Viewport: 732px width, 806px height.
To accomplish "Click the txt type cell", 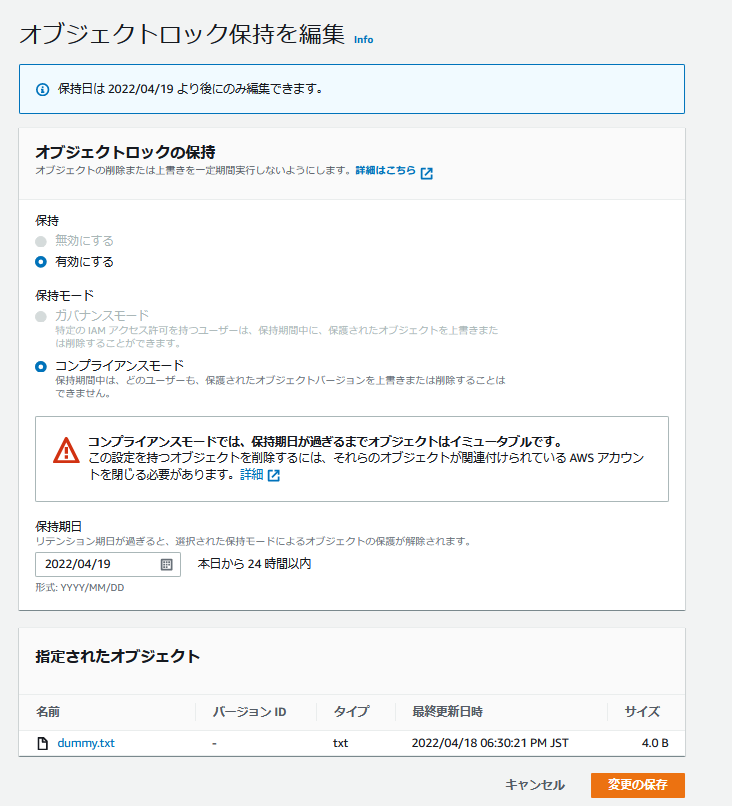I will [340, 743].
